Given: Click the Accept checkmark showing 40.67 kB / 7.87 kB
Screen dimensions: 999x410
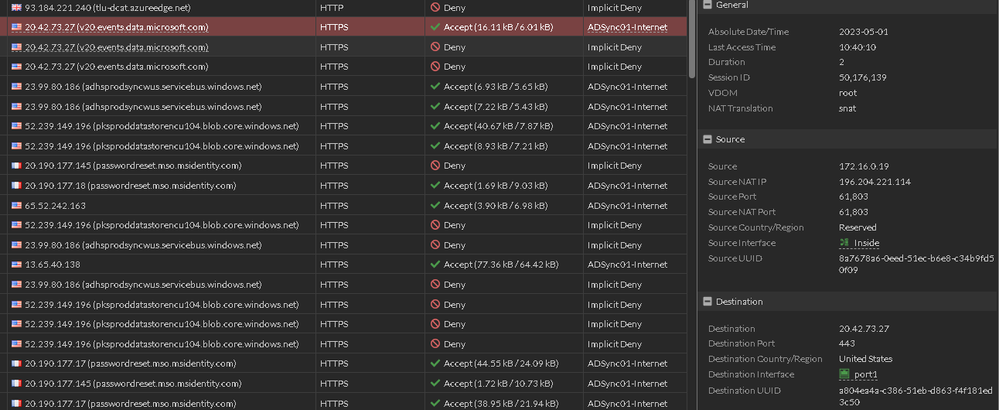Looking at the screenshot, I should [x=435, y=126].
